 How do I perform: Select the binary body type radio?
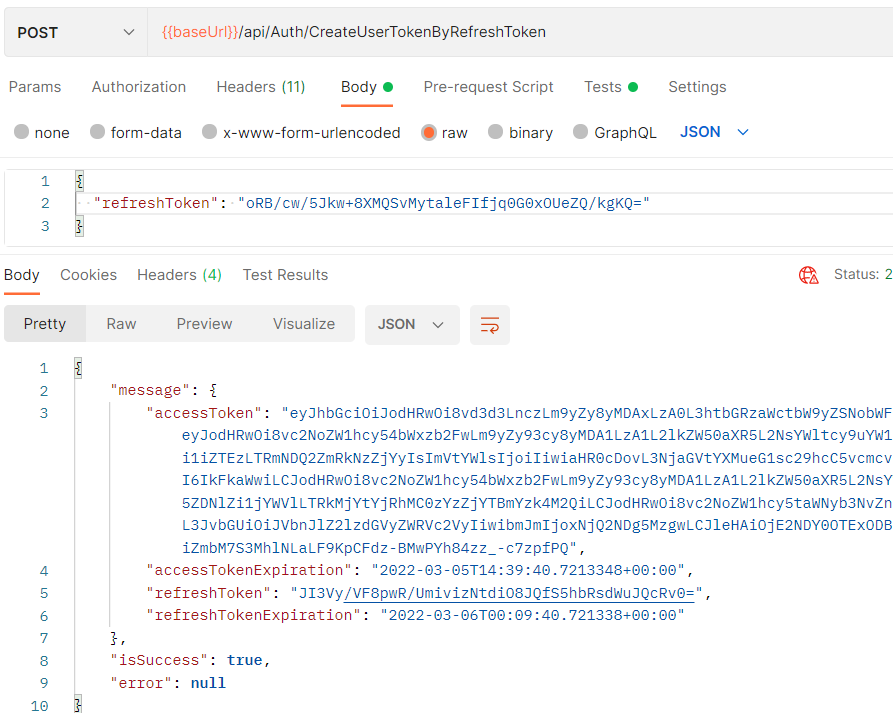495,132
